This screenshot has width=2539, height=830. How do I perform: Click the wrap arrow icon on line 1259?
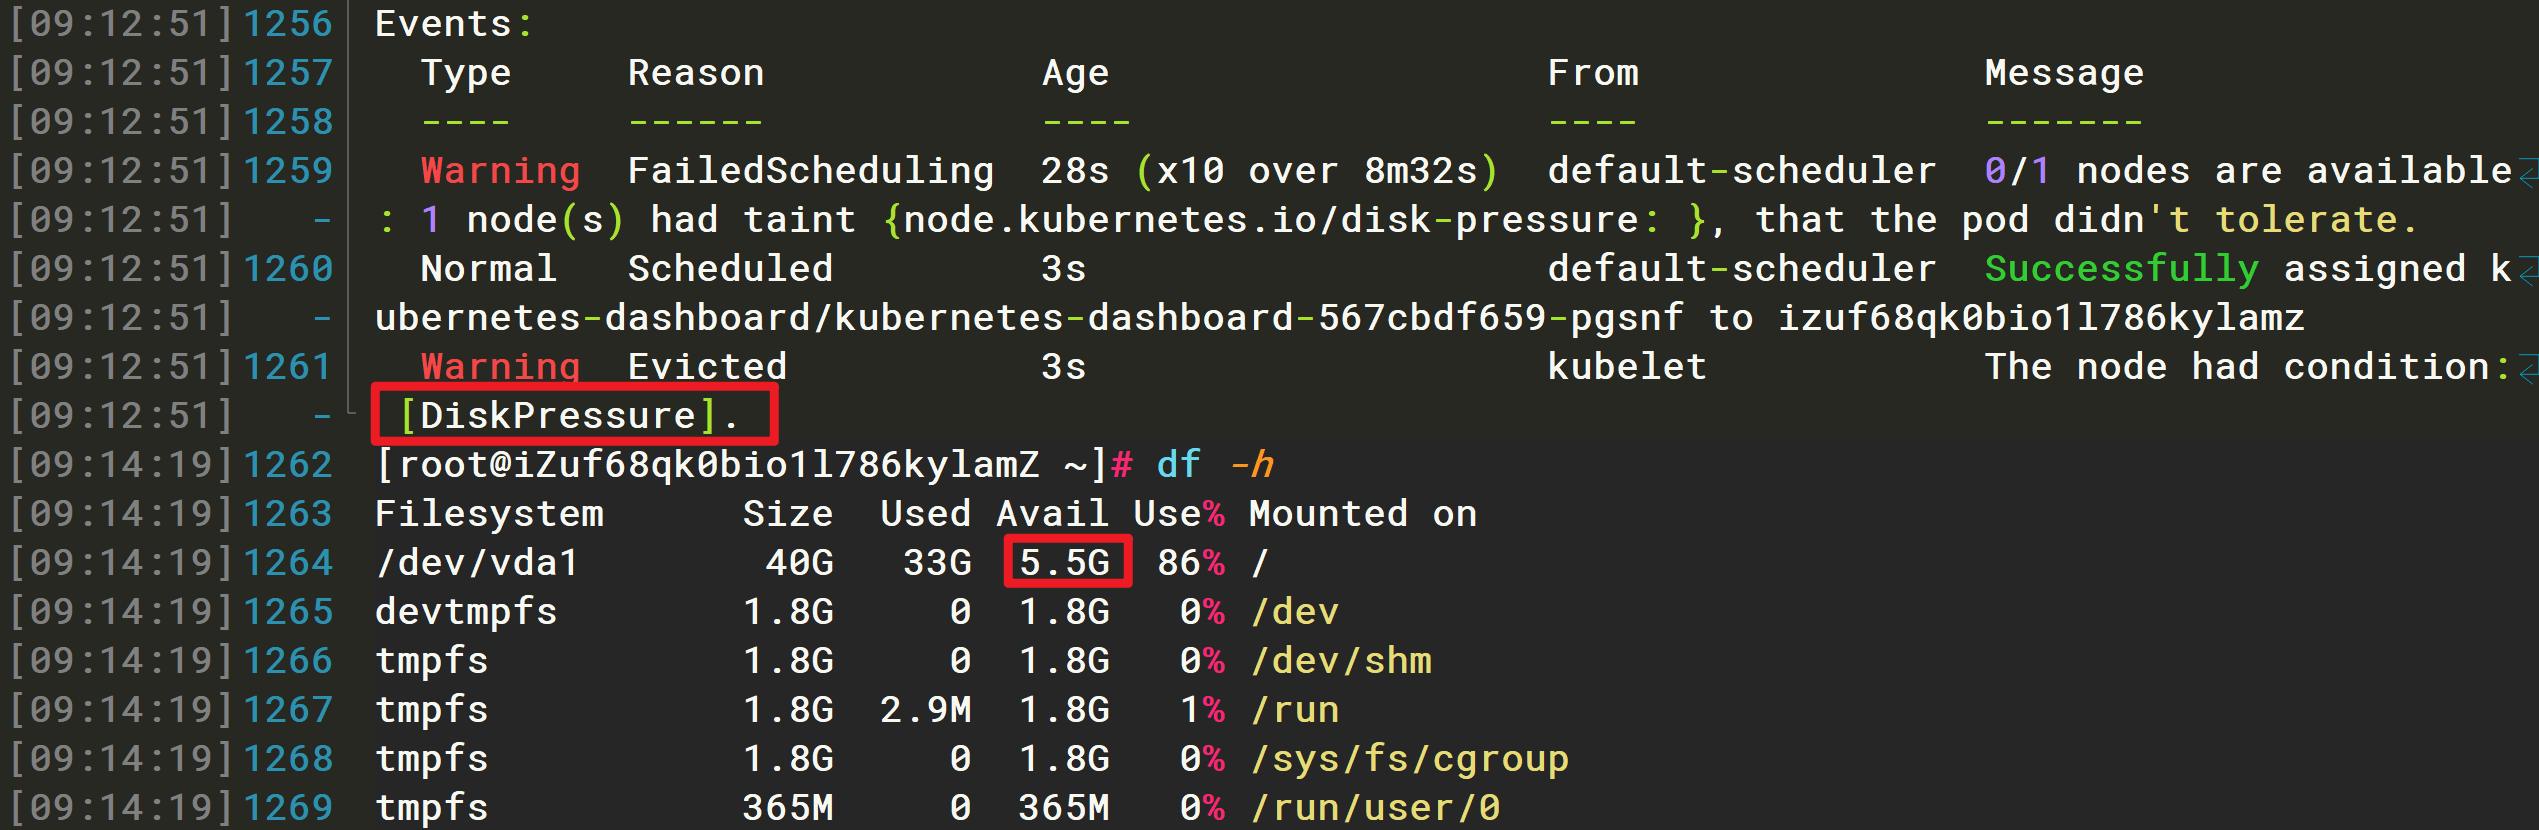click(x=2529, y=172)
